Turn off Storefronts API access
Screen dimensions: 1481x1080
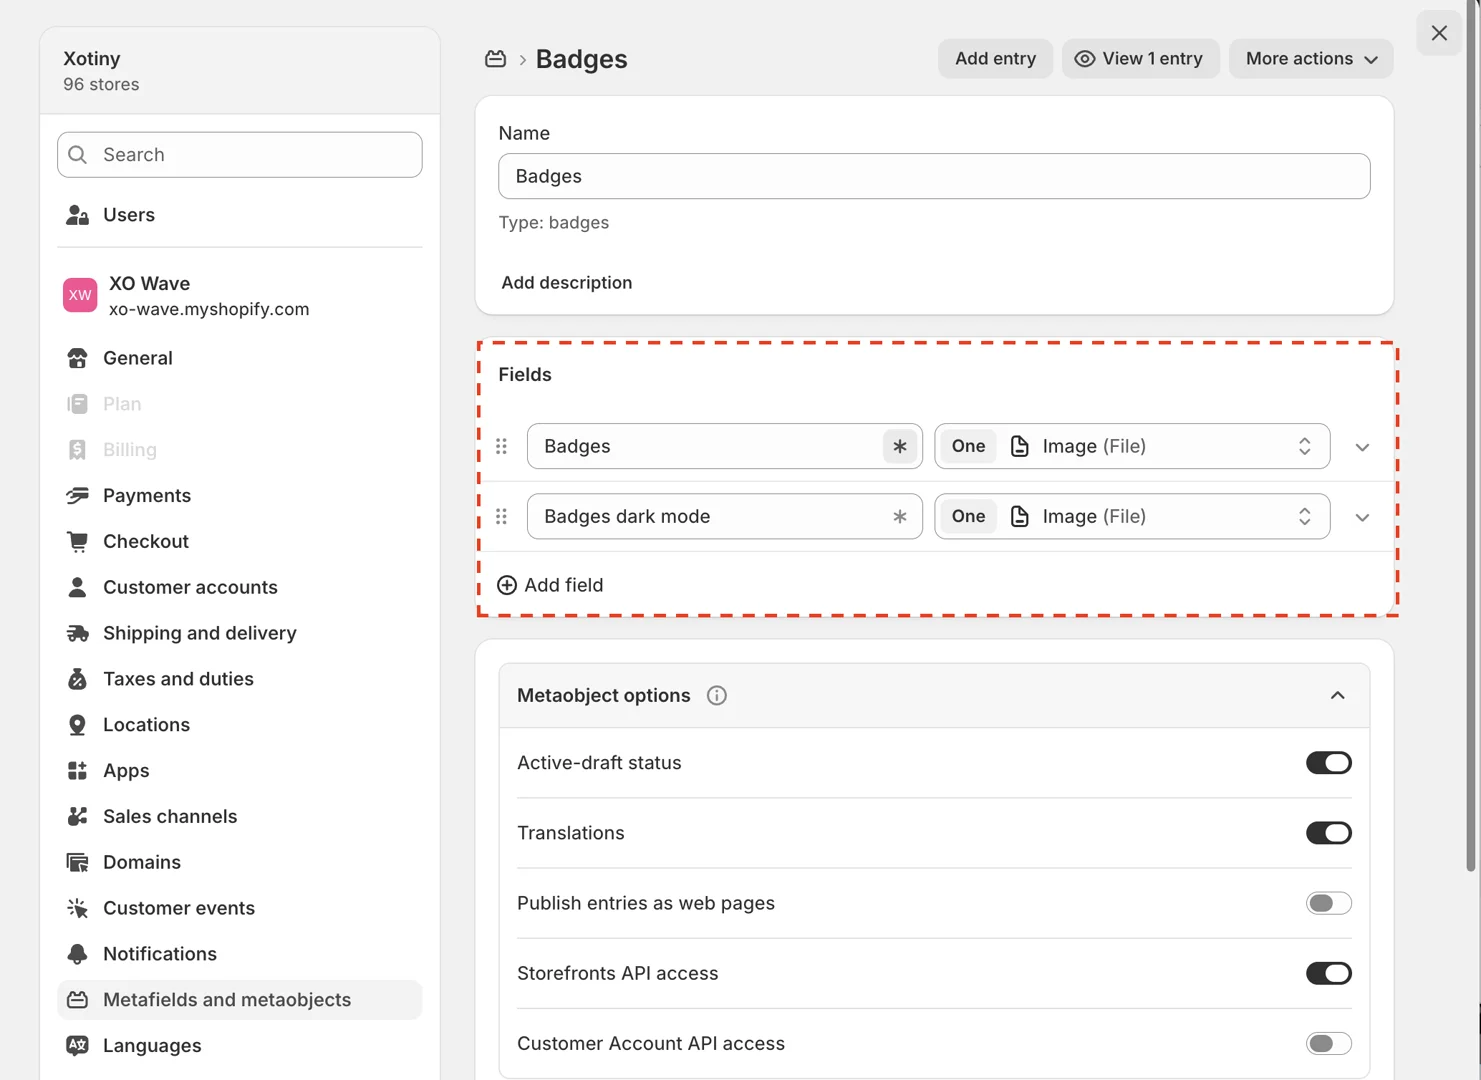tap(1329, 973)
